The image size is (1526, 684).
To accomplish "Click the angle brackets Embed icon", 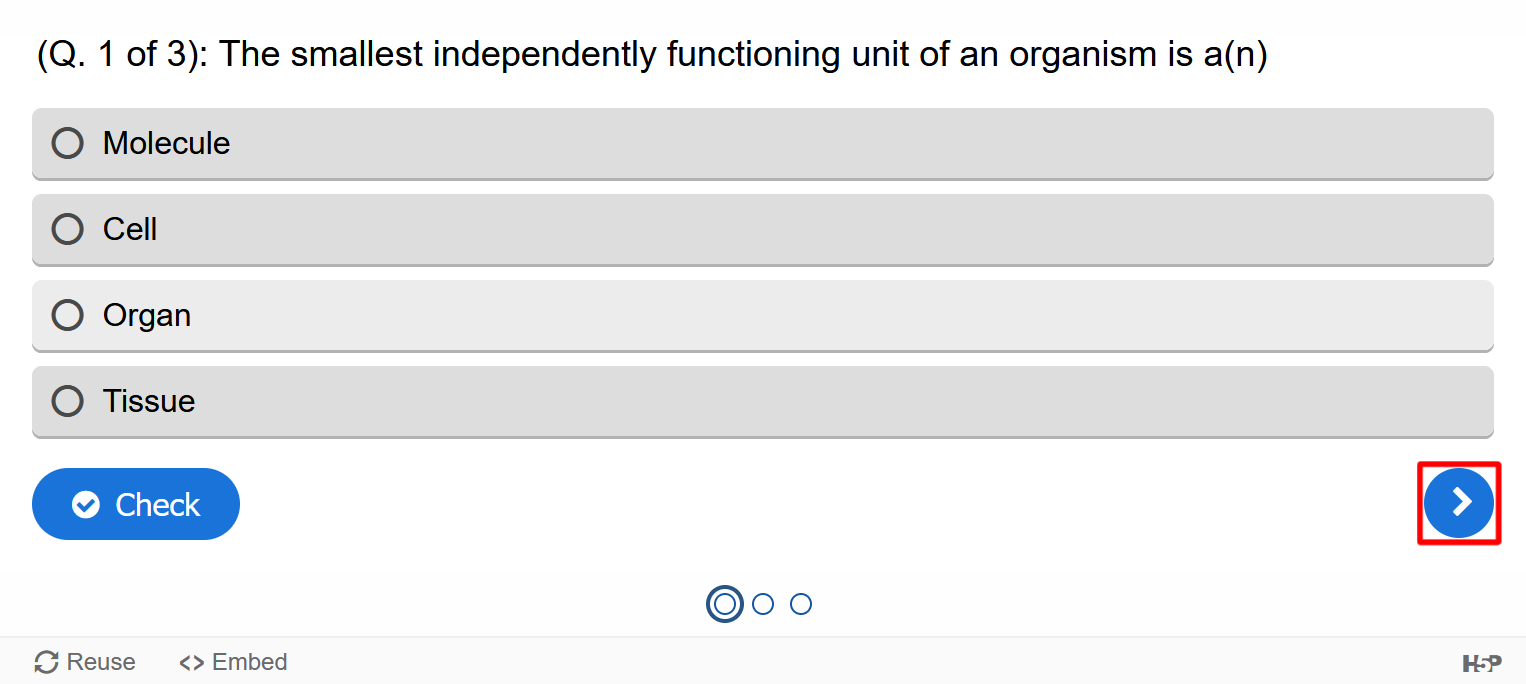I will [x=191, y=662].
